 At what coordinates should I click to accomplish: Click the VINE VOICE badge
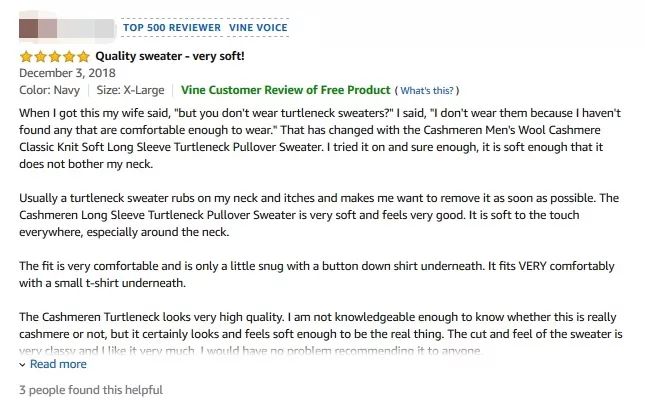[x=258, y=28]
